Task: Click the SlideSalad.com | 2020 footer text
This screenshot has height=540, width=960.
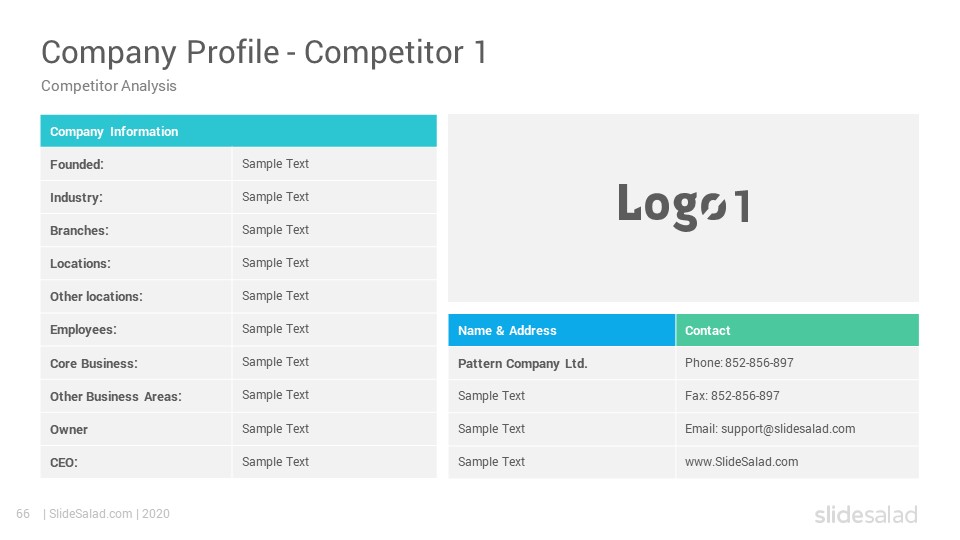Action: [109, 514]
